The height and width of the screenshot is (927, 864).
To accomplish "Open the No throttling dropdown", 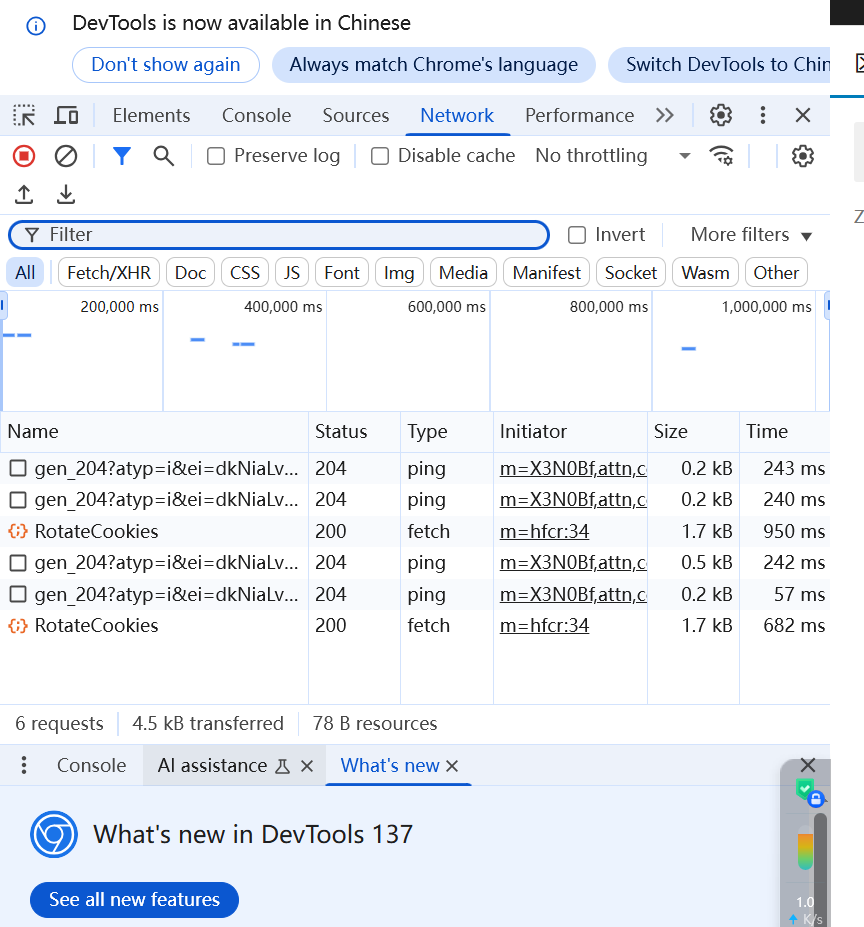I will (x=613, y=156).
